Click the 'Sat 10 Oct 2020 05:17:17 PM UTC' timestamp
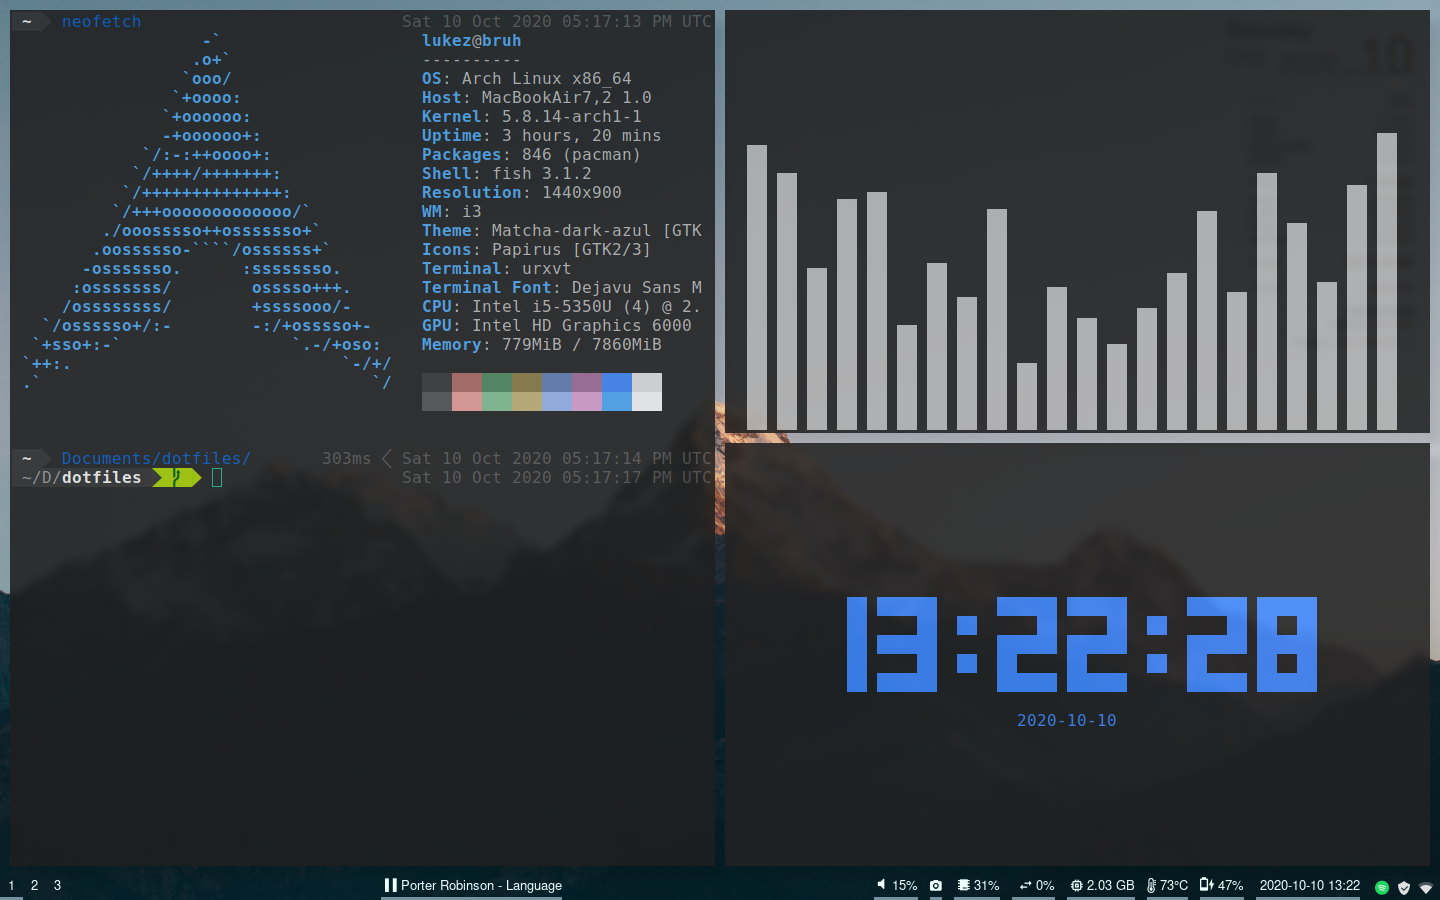The height and width of the screenshot is (900, 1440). (x=557, y=477)
